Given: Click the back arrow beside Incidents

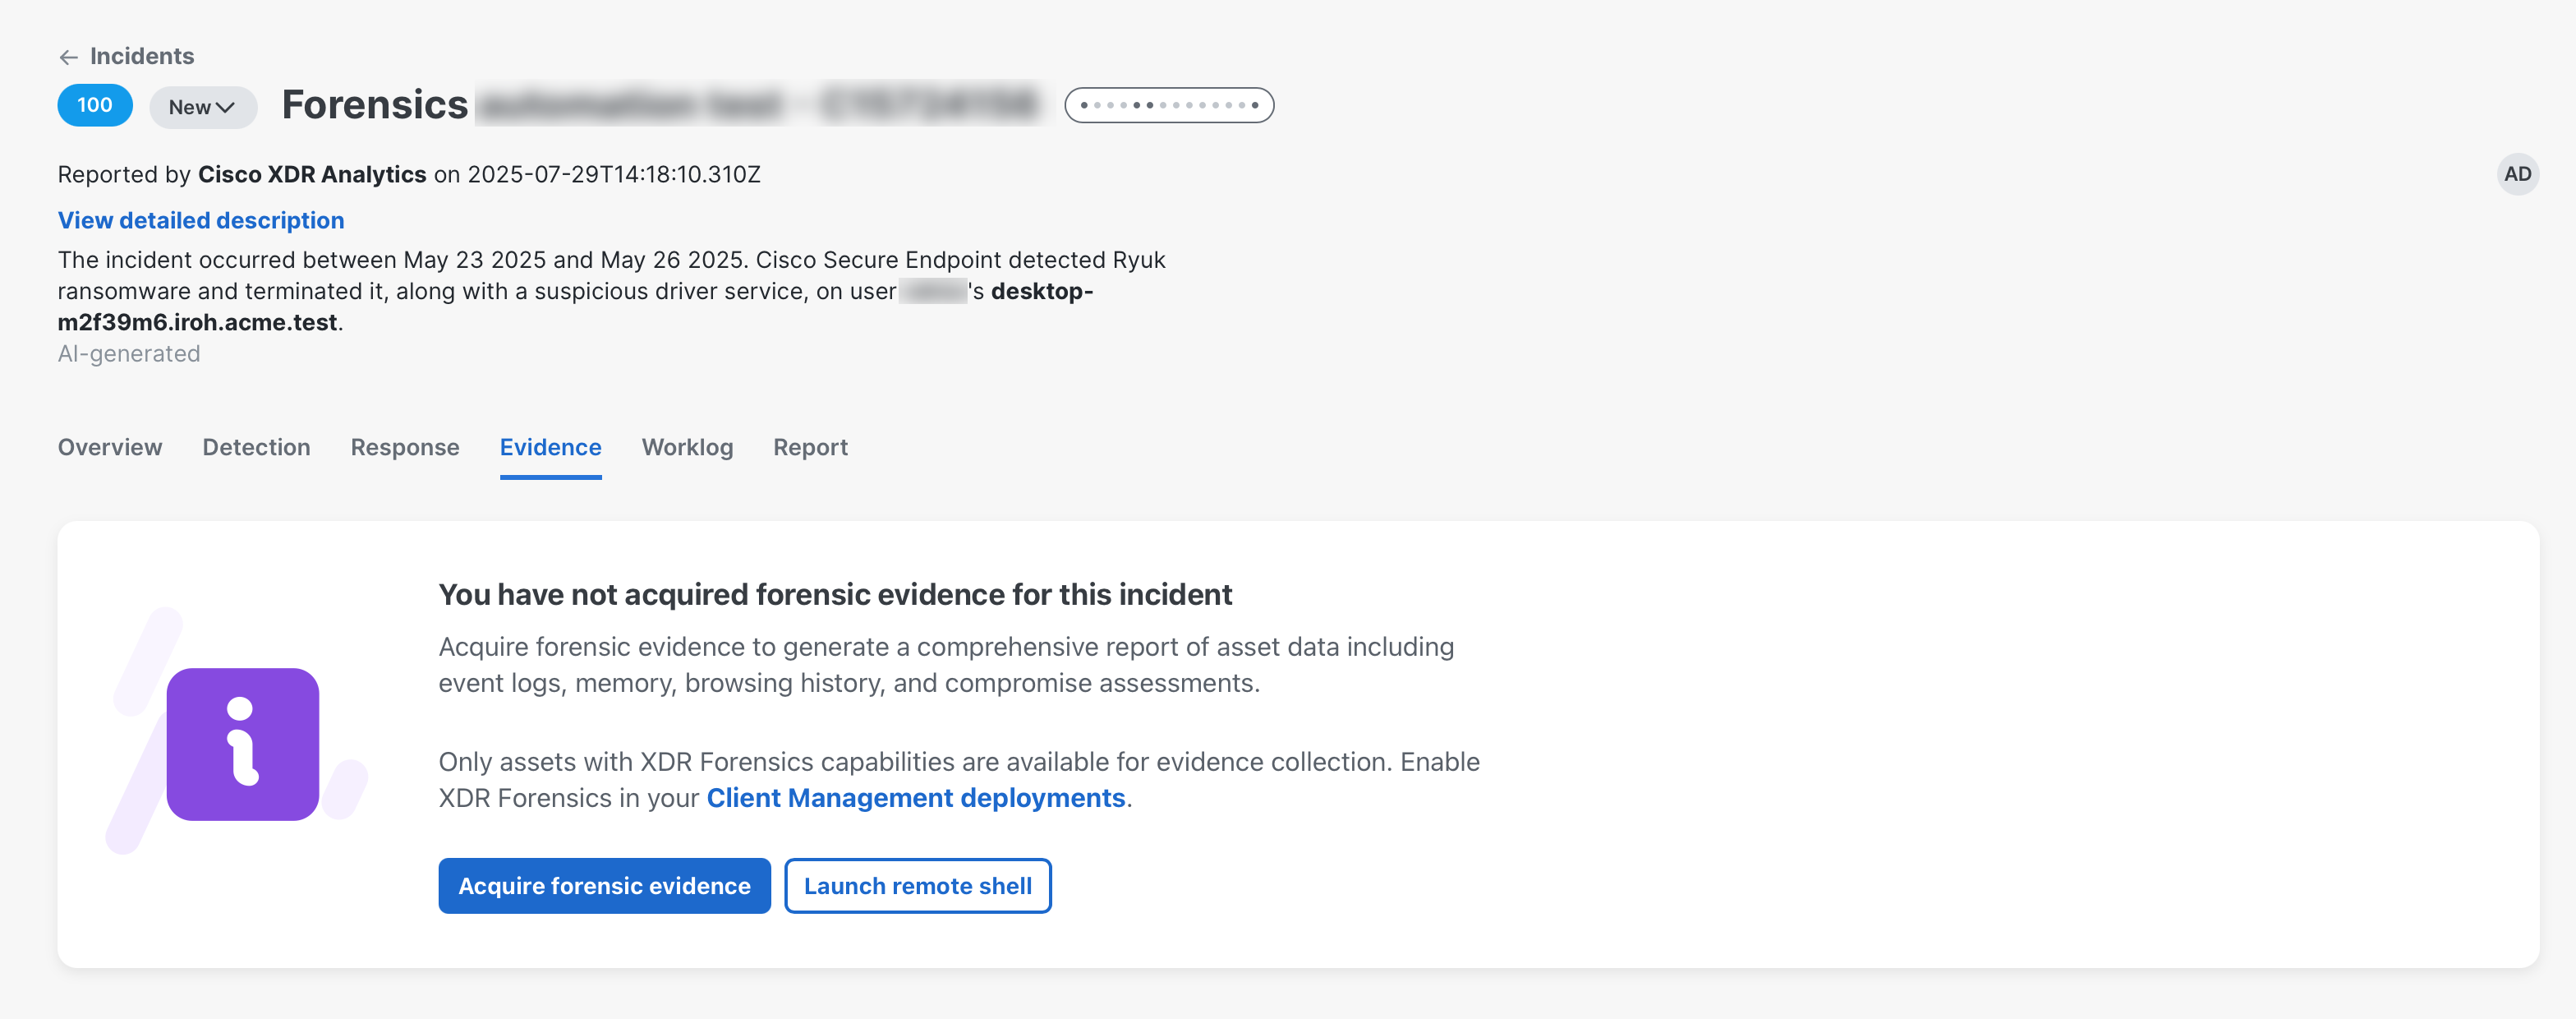Looking at the screenshot, I should (68, 57).
